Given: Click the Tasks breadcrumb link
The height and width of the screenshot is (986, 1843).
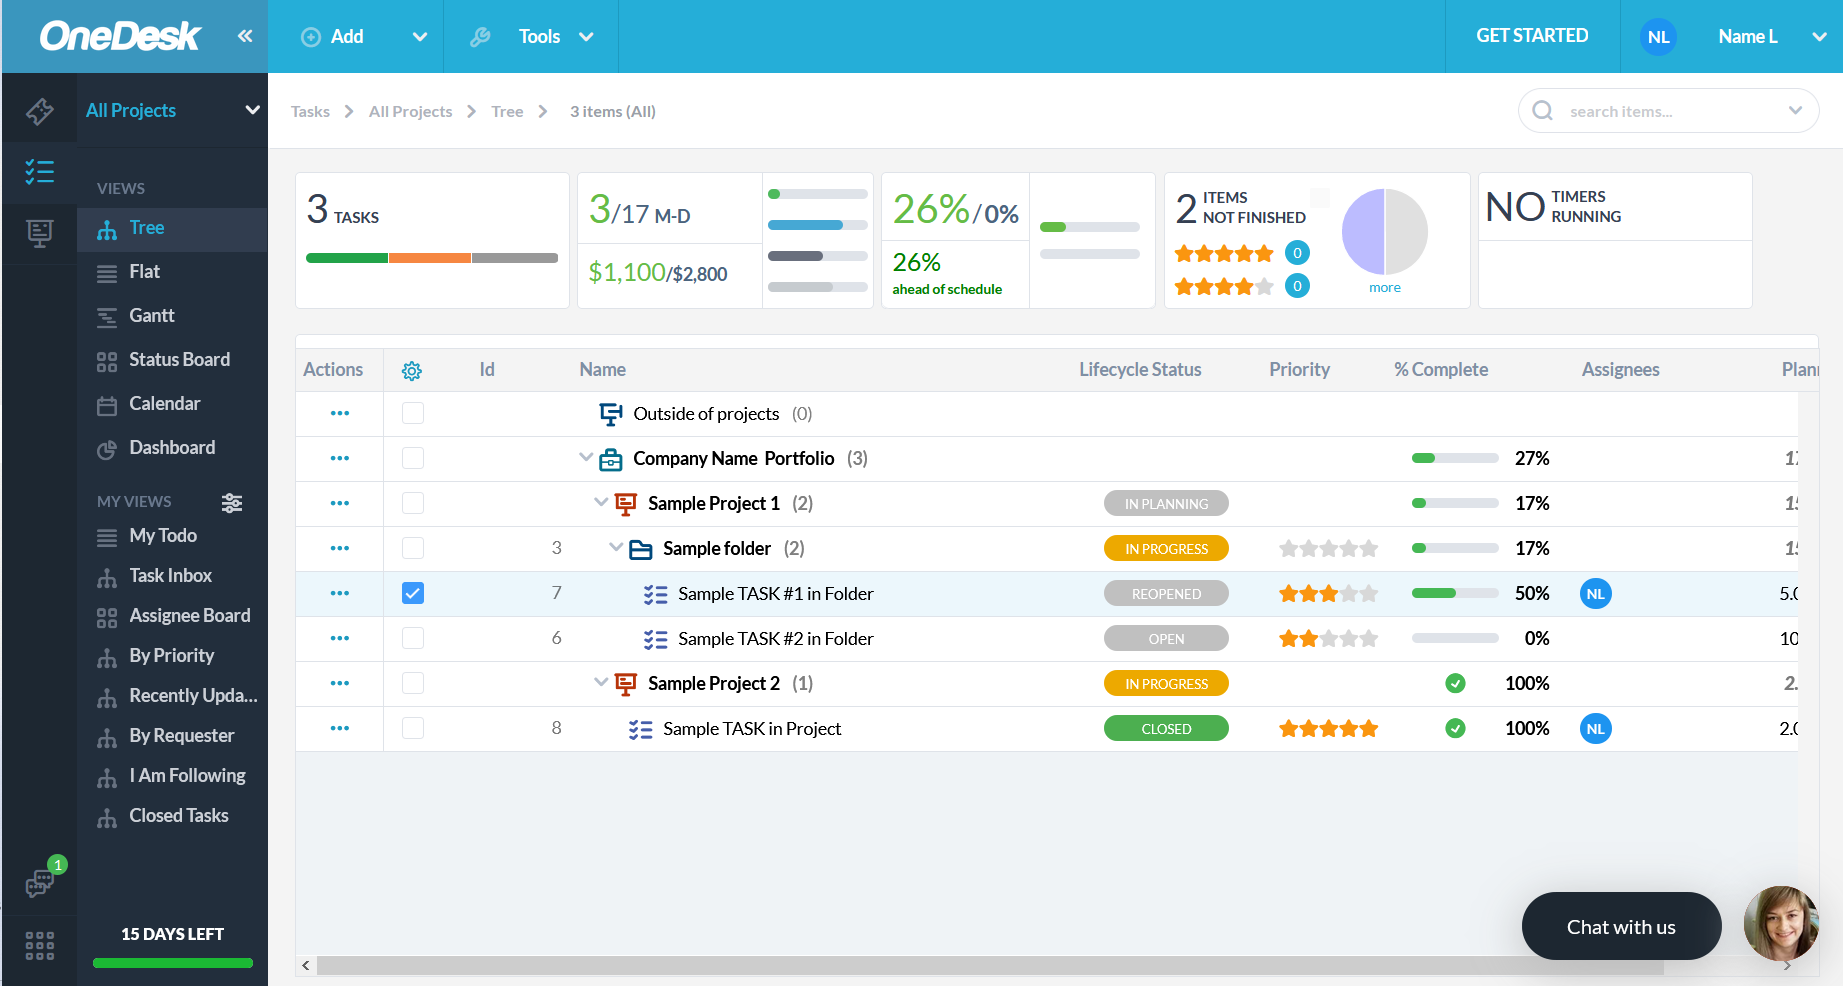Looking at the screenshot, I should (x=310, y=112).
